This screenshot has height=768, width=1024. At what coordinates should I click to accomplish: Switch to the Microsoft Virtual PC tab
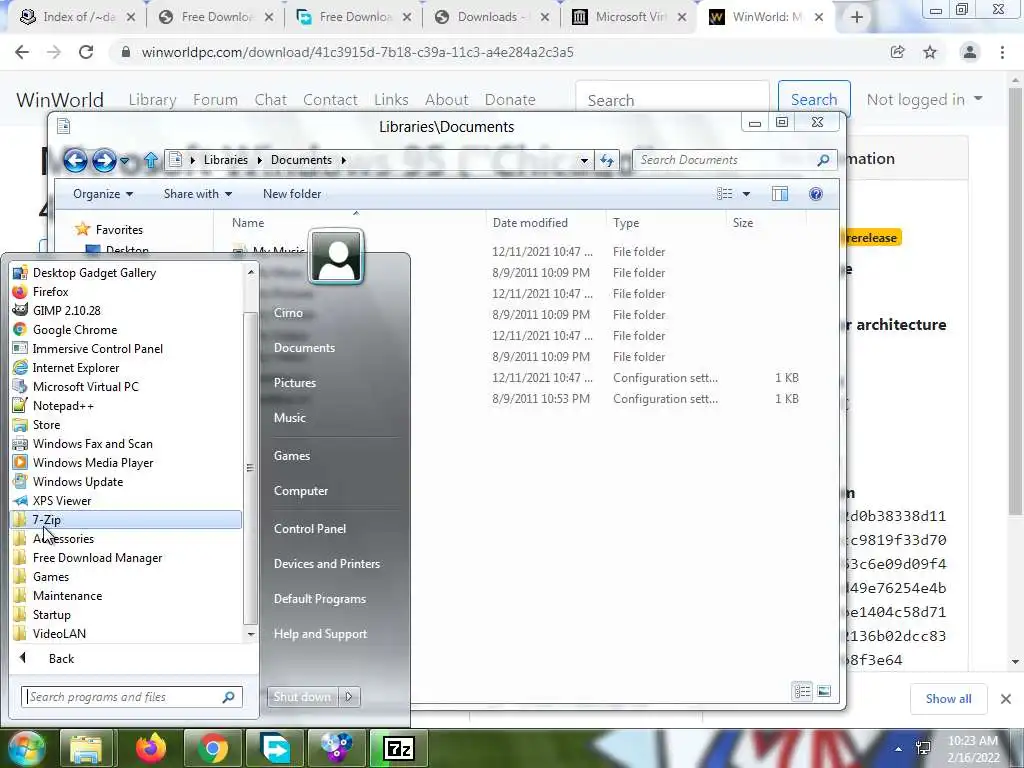click(629, 17)
